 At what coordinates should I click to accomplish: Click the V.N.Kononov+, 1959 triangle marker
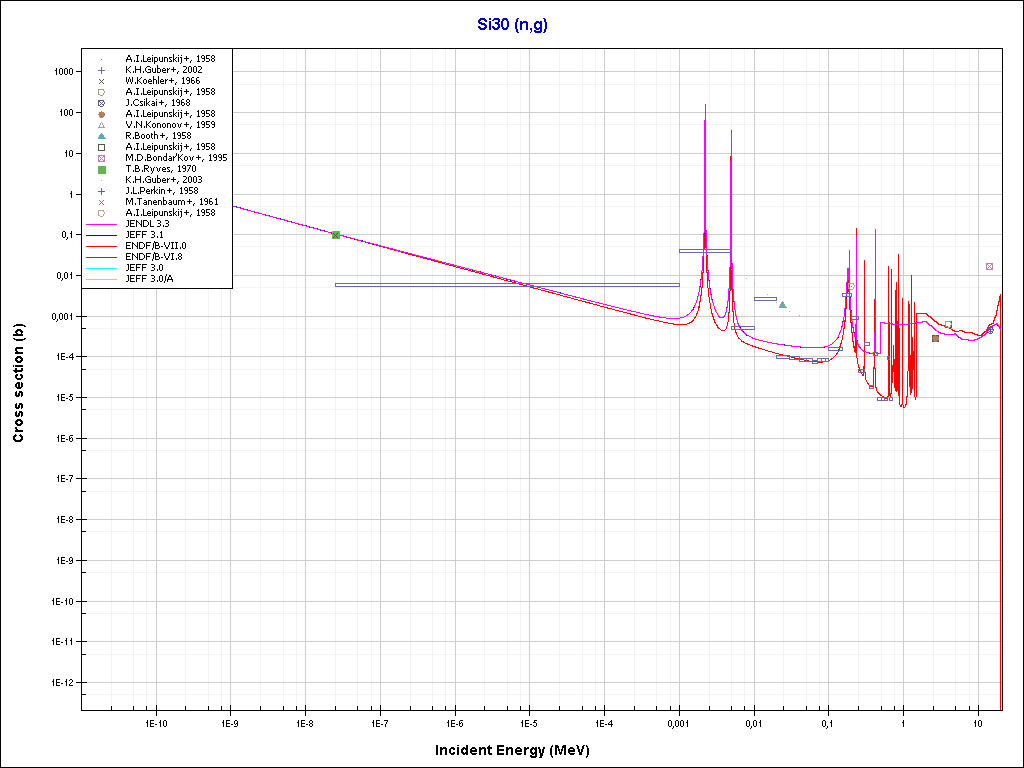[x=101, y=125]
